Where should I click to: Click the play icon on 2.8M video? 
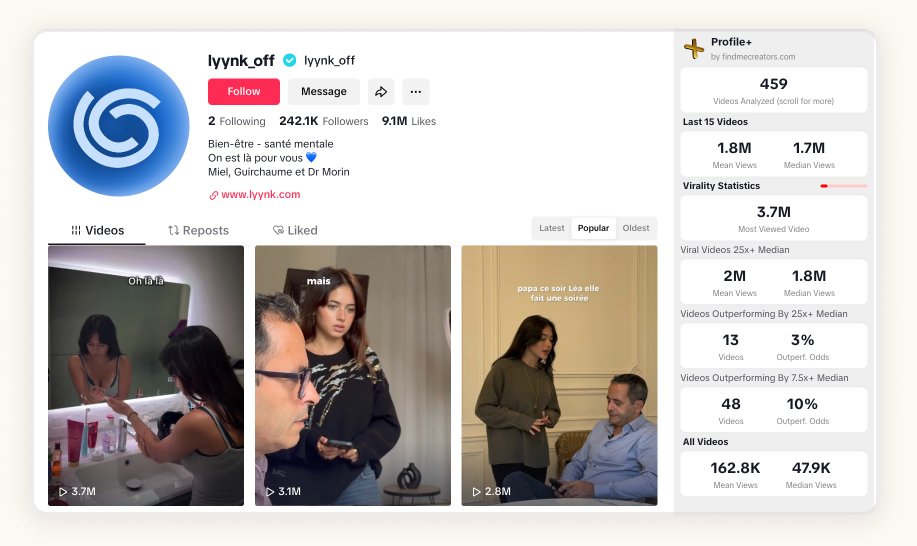coord(477,492)
